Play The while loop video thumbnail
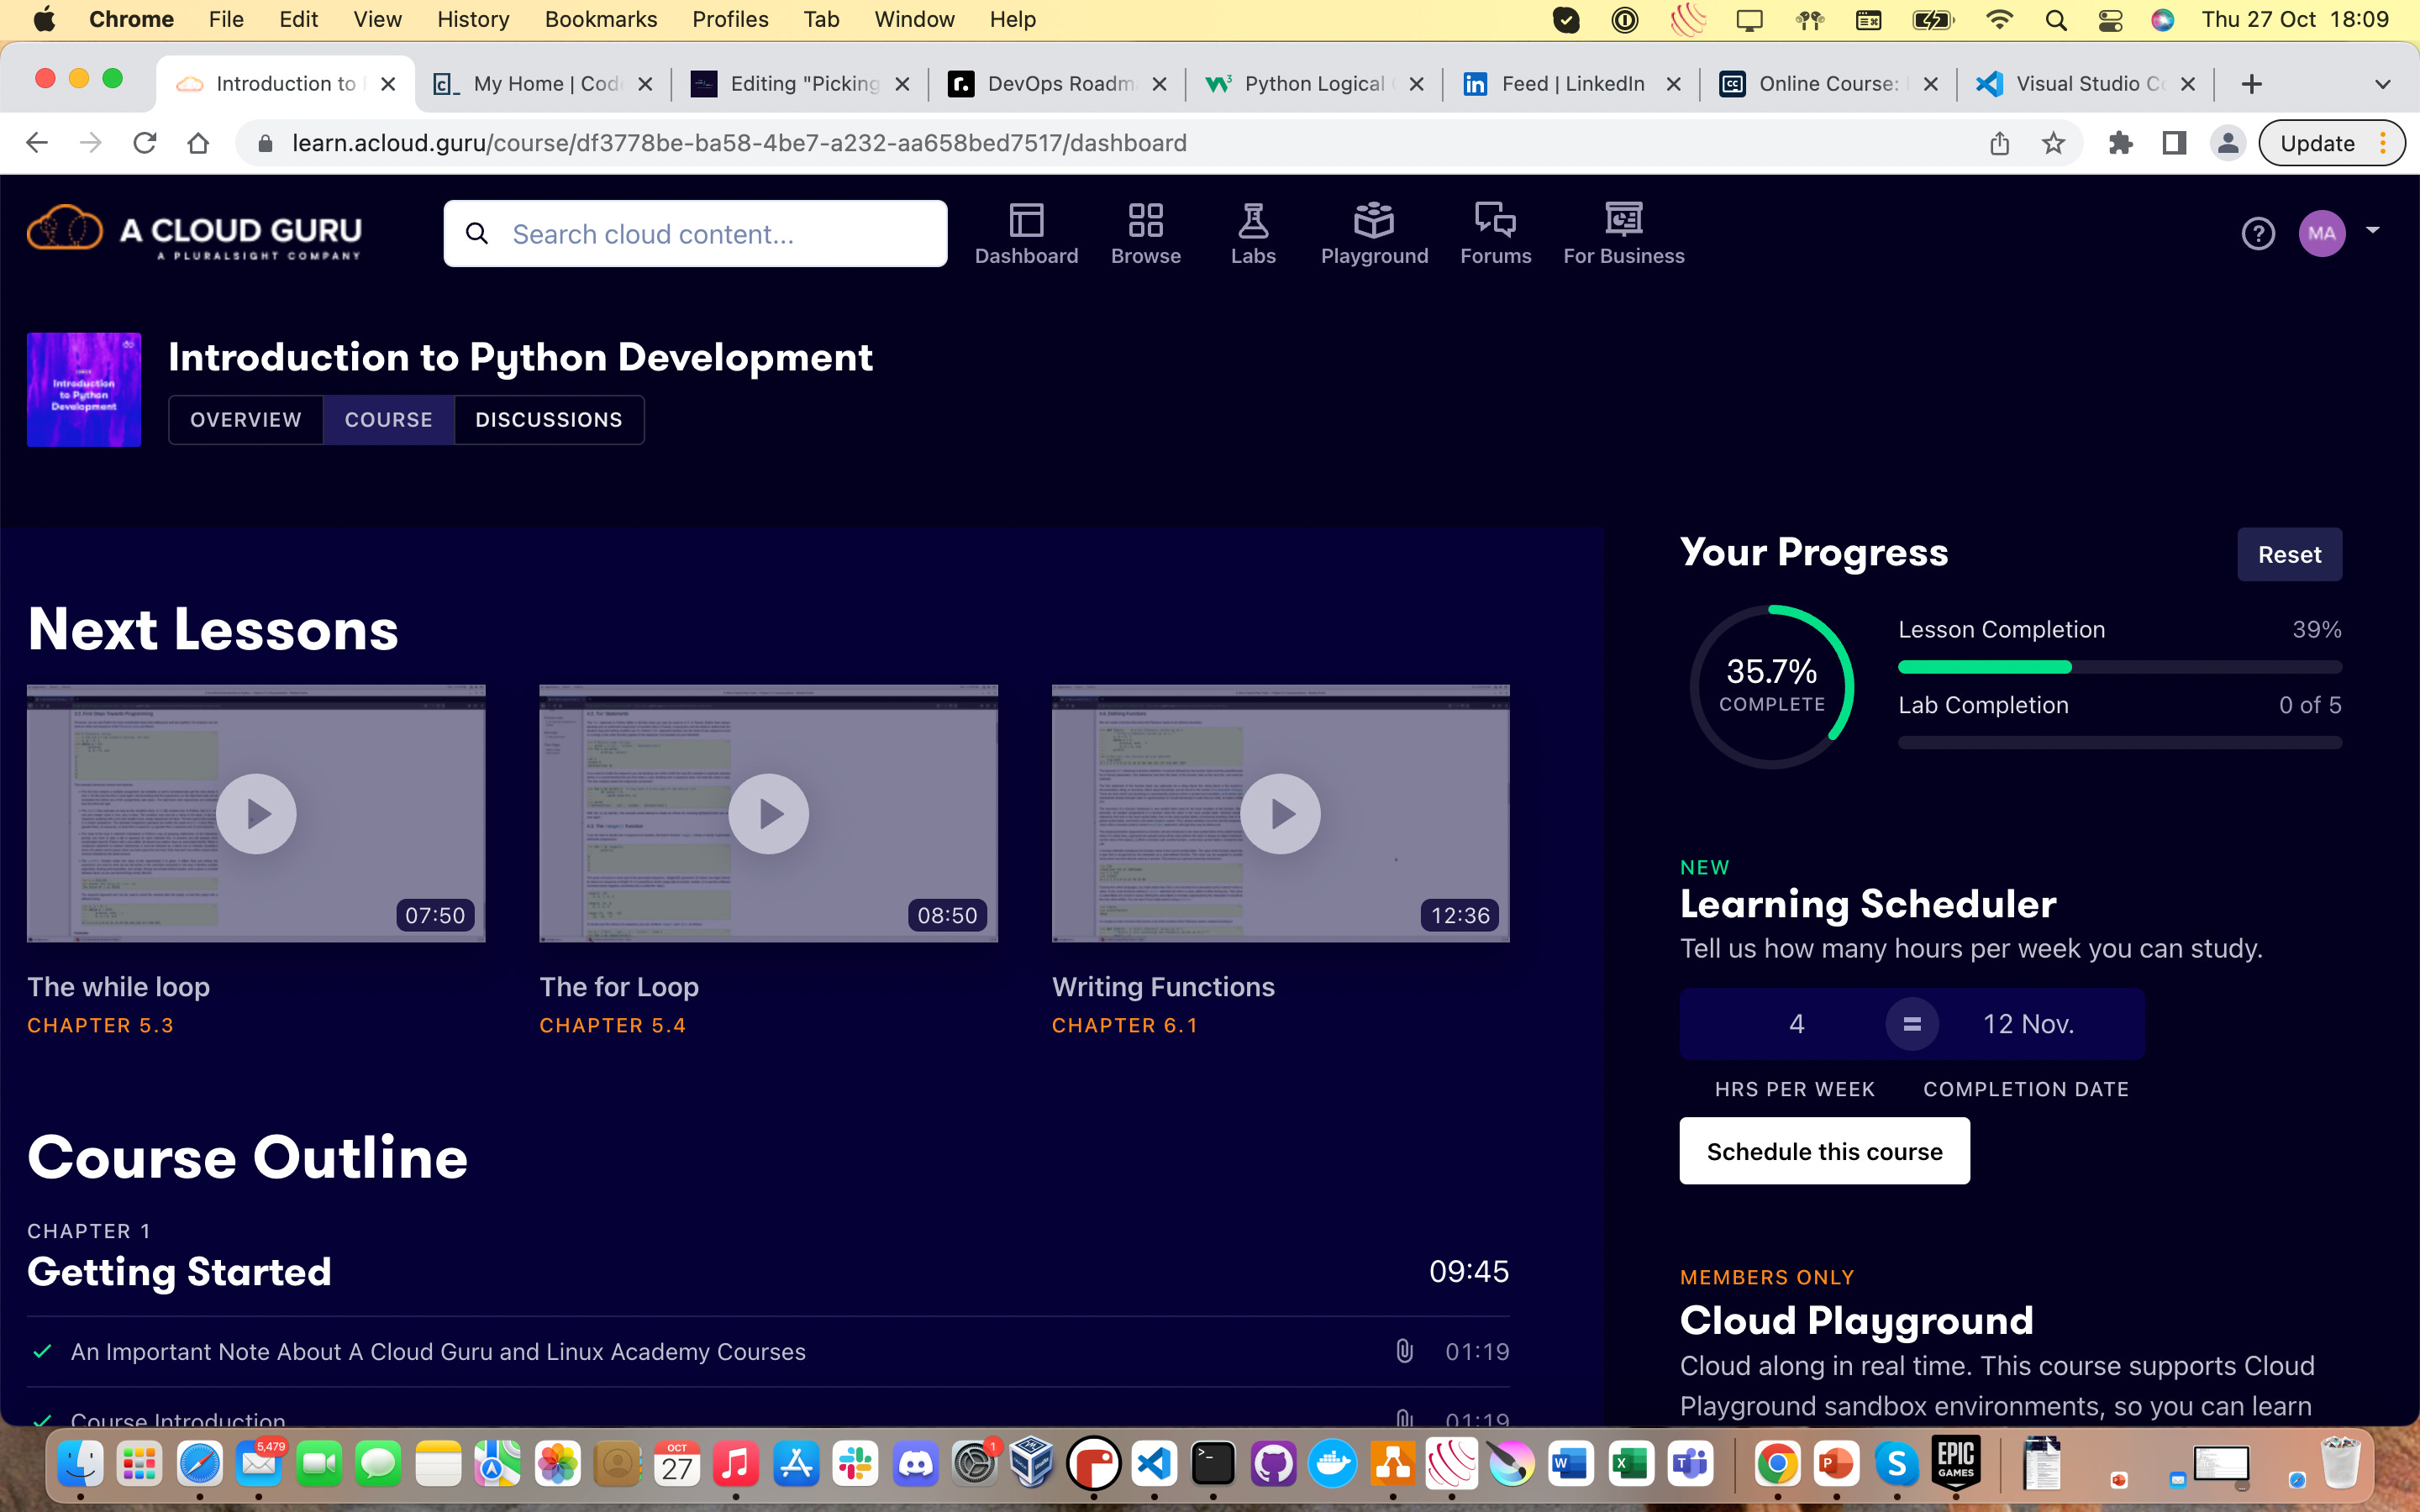This screenshot has width=2420, height=1512. [x=256, y=813]
